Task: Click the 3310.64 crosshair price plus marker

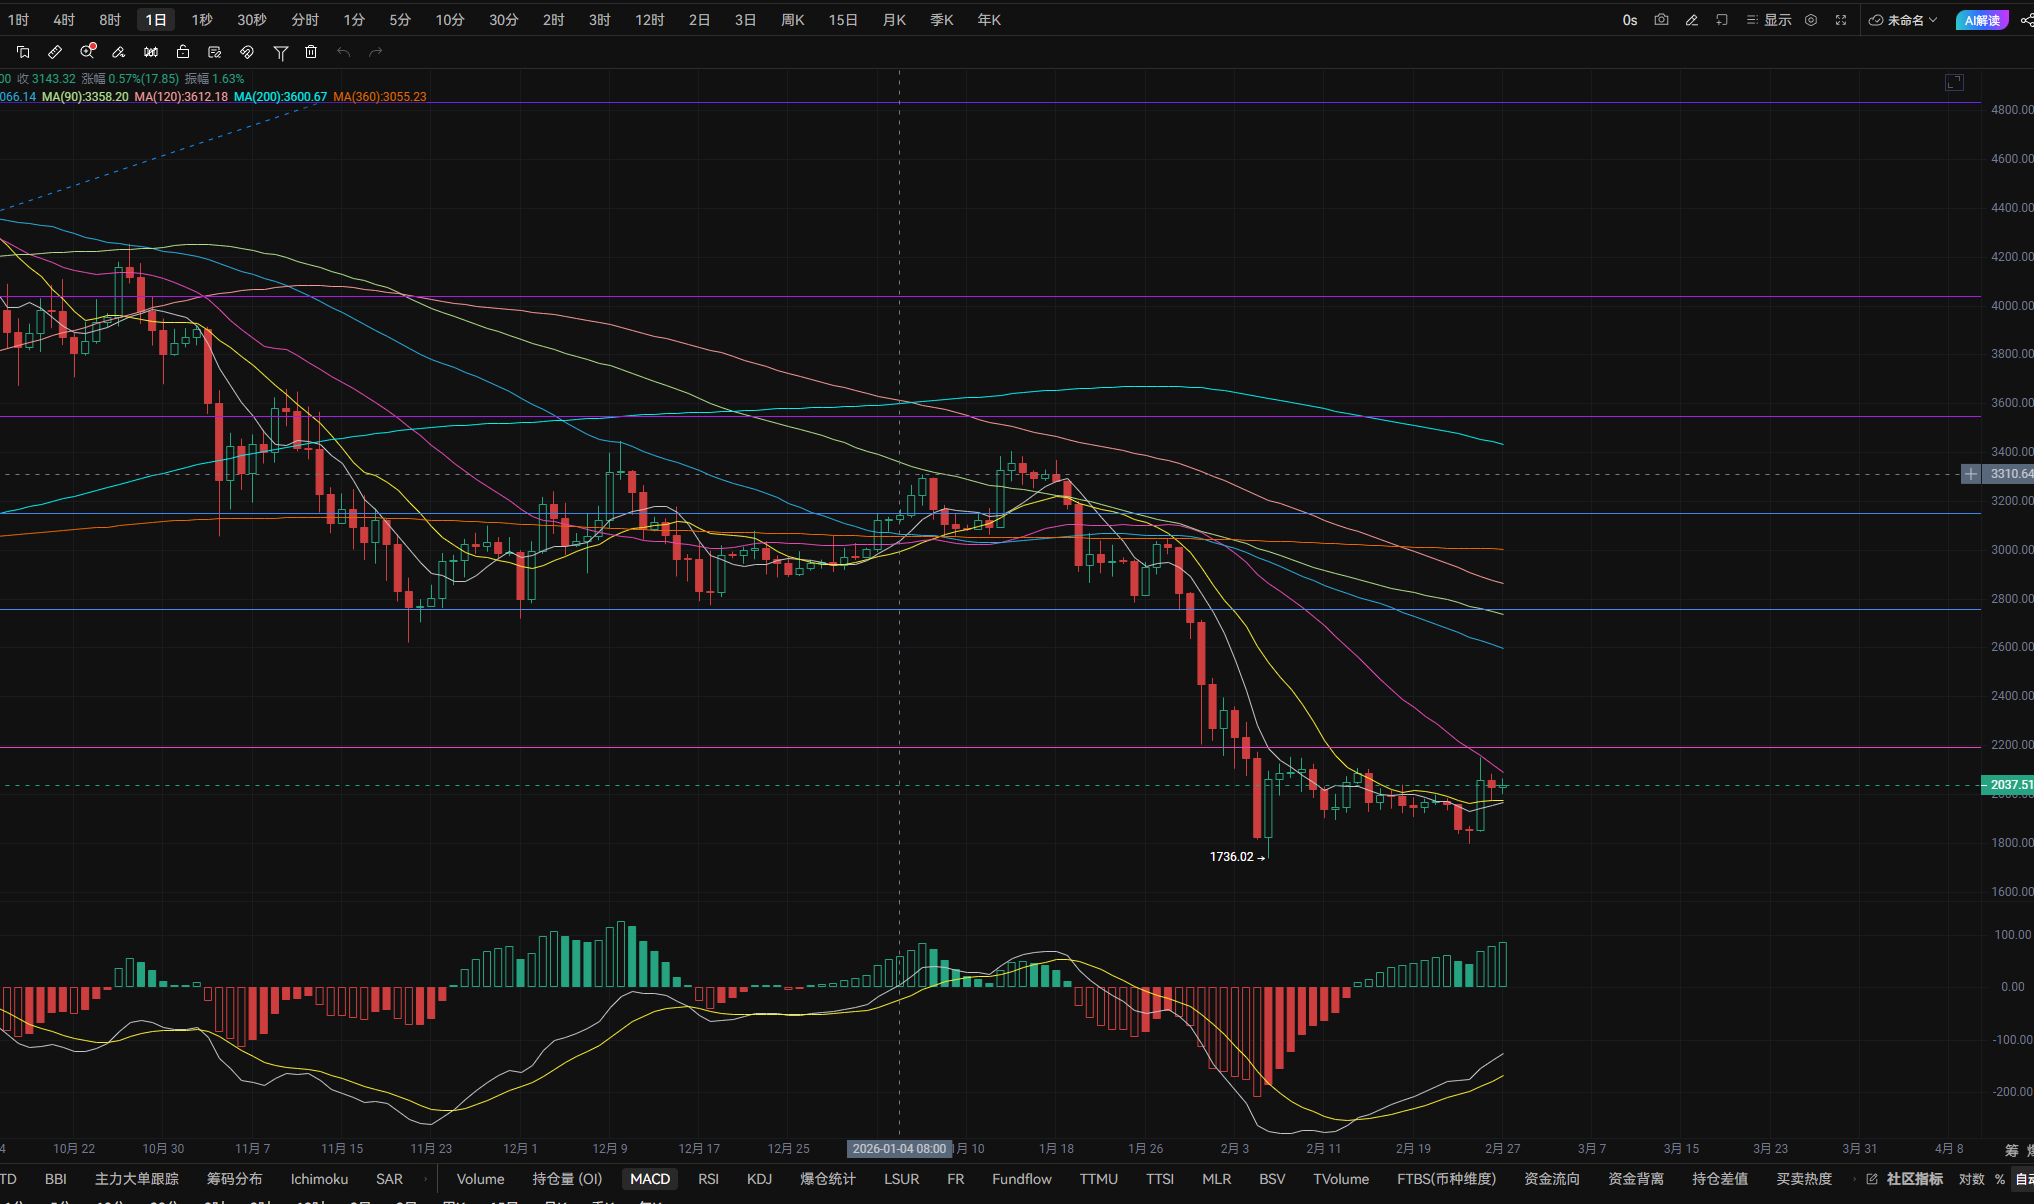Action: 1970,474
